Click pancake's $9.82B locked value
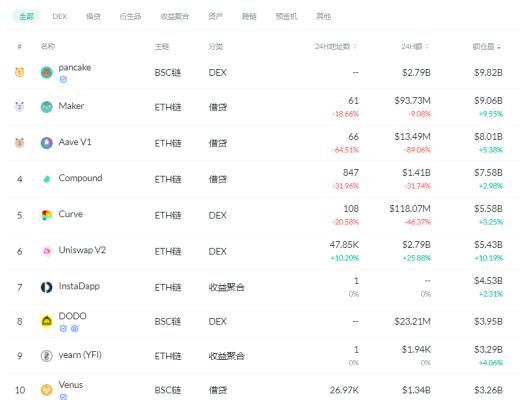The width and height of the screenshot is (520, 400). click(x=488, y=72)
